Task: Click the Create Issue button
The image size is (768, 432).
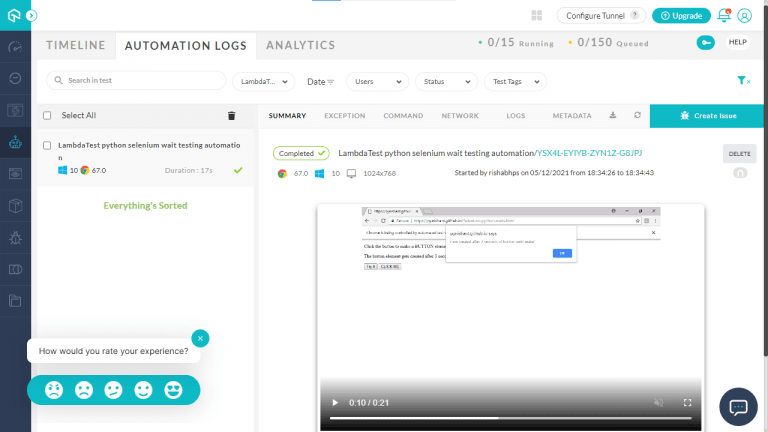Action: [708, 116]
